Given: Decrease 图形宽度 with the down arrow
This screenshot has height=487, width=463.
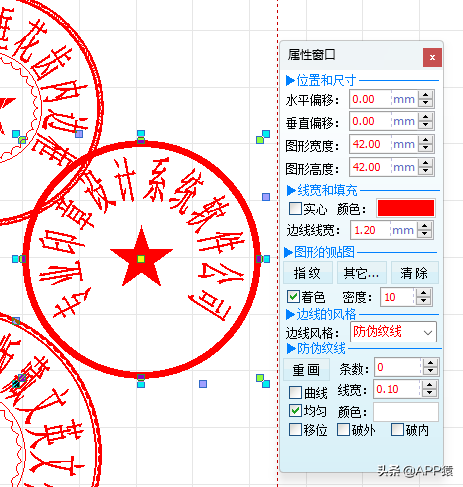Looking at the screenshot, I should pyautogui.click(x=426, y=148).
